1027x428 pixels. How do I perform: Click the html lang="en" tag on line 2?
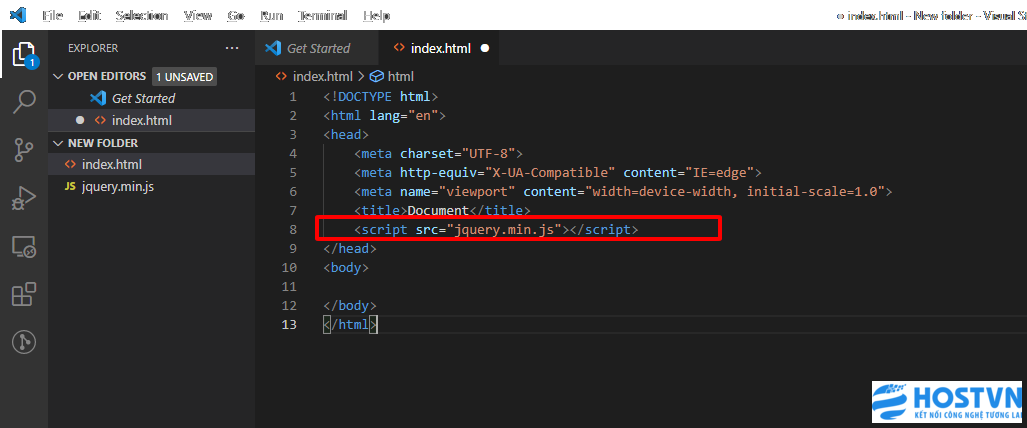[384, 116]
